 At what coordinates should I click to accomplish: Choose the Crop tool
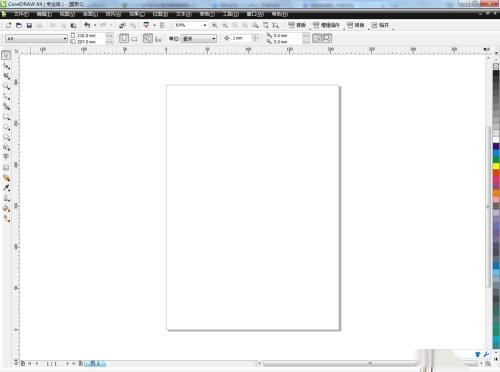tap(6, 76)
